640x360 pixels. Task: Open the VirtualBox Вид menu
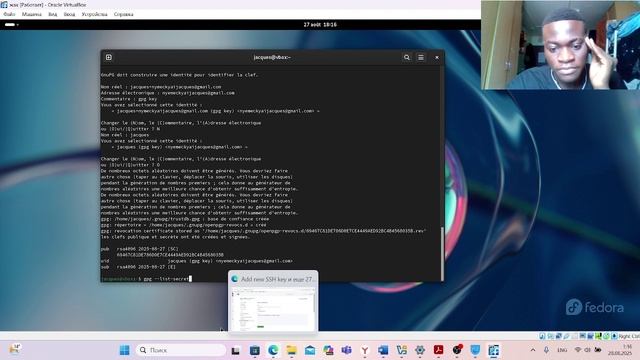53,14
